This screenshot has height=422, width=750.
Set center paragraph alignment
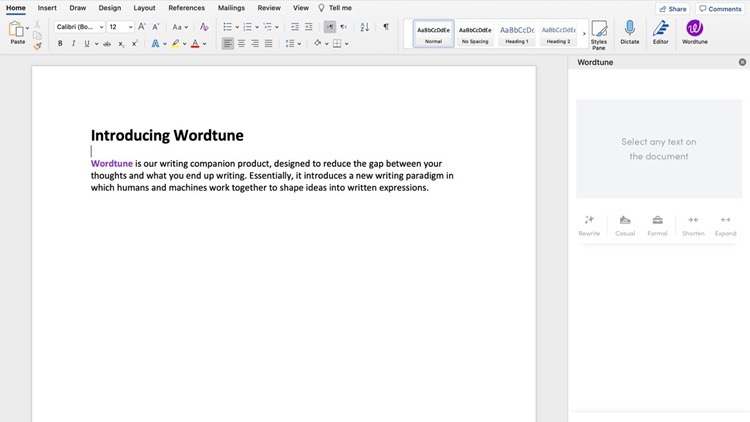242,44
